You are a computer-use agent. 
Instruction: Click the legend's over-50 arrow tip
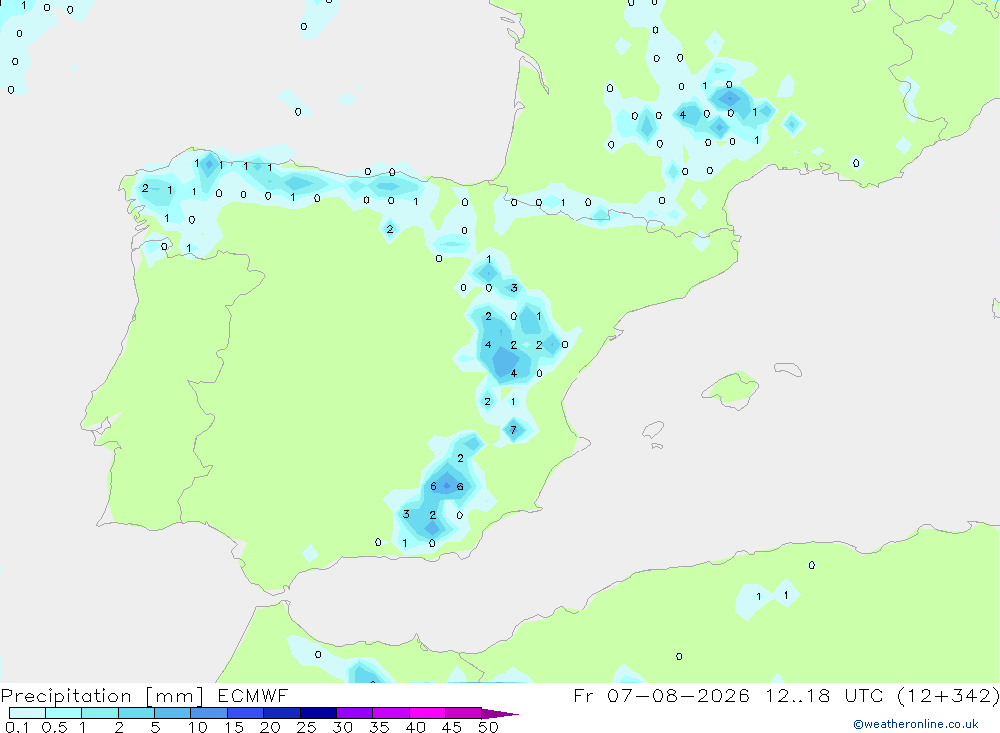click(501, 714)
